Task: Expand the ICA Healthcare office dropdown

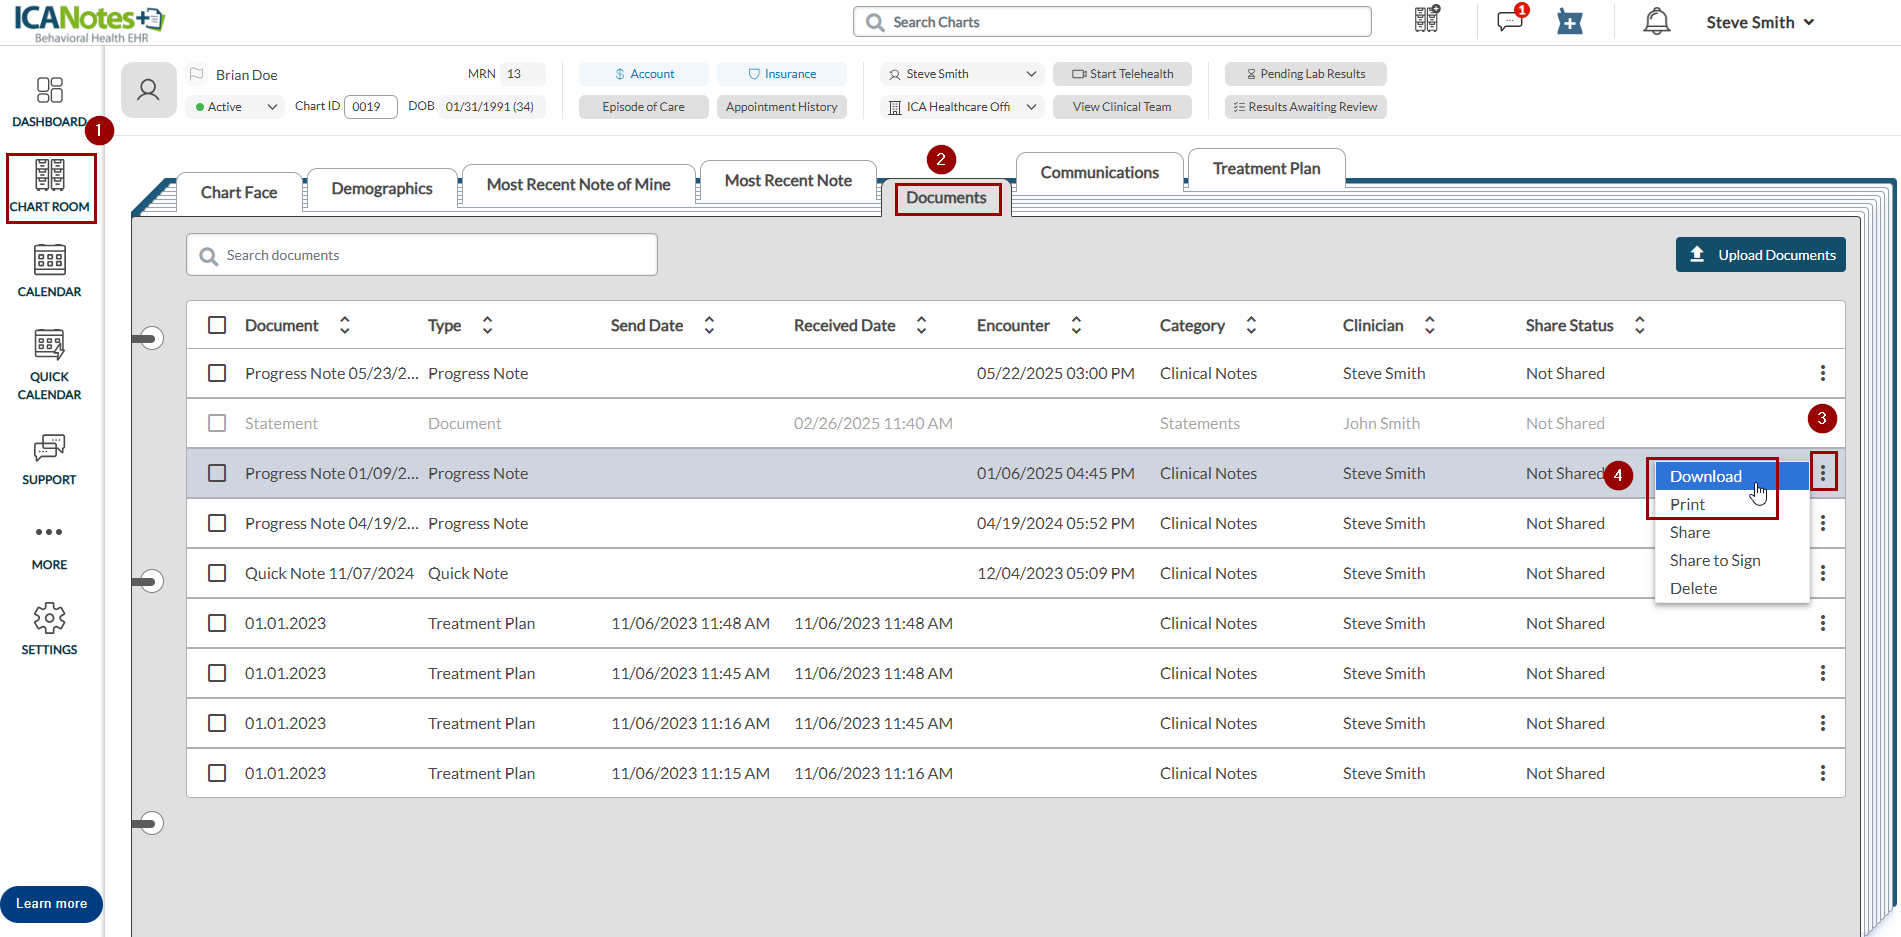Action: point(962,107)
